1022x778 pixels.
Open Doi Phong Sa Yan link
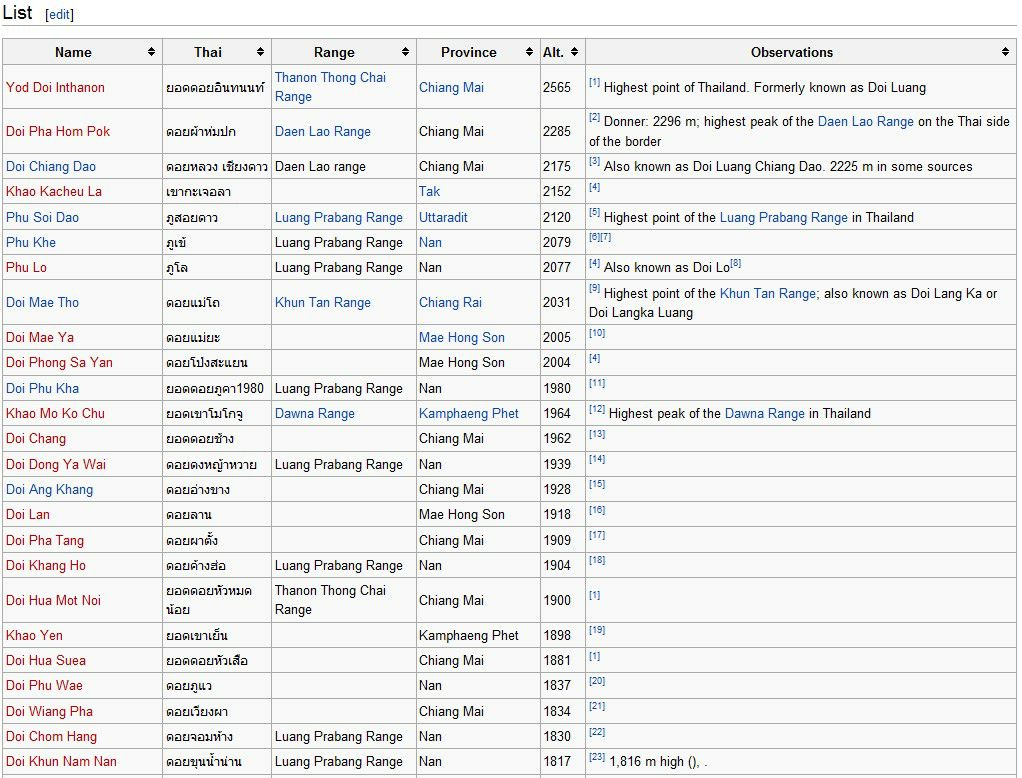coord(59,362)
